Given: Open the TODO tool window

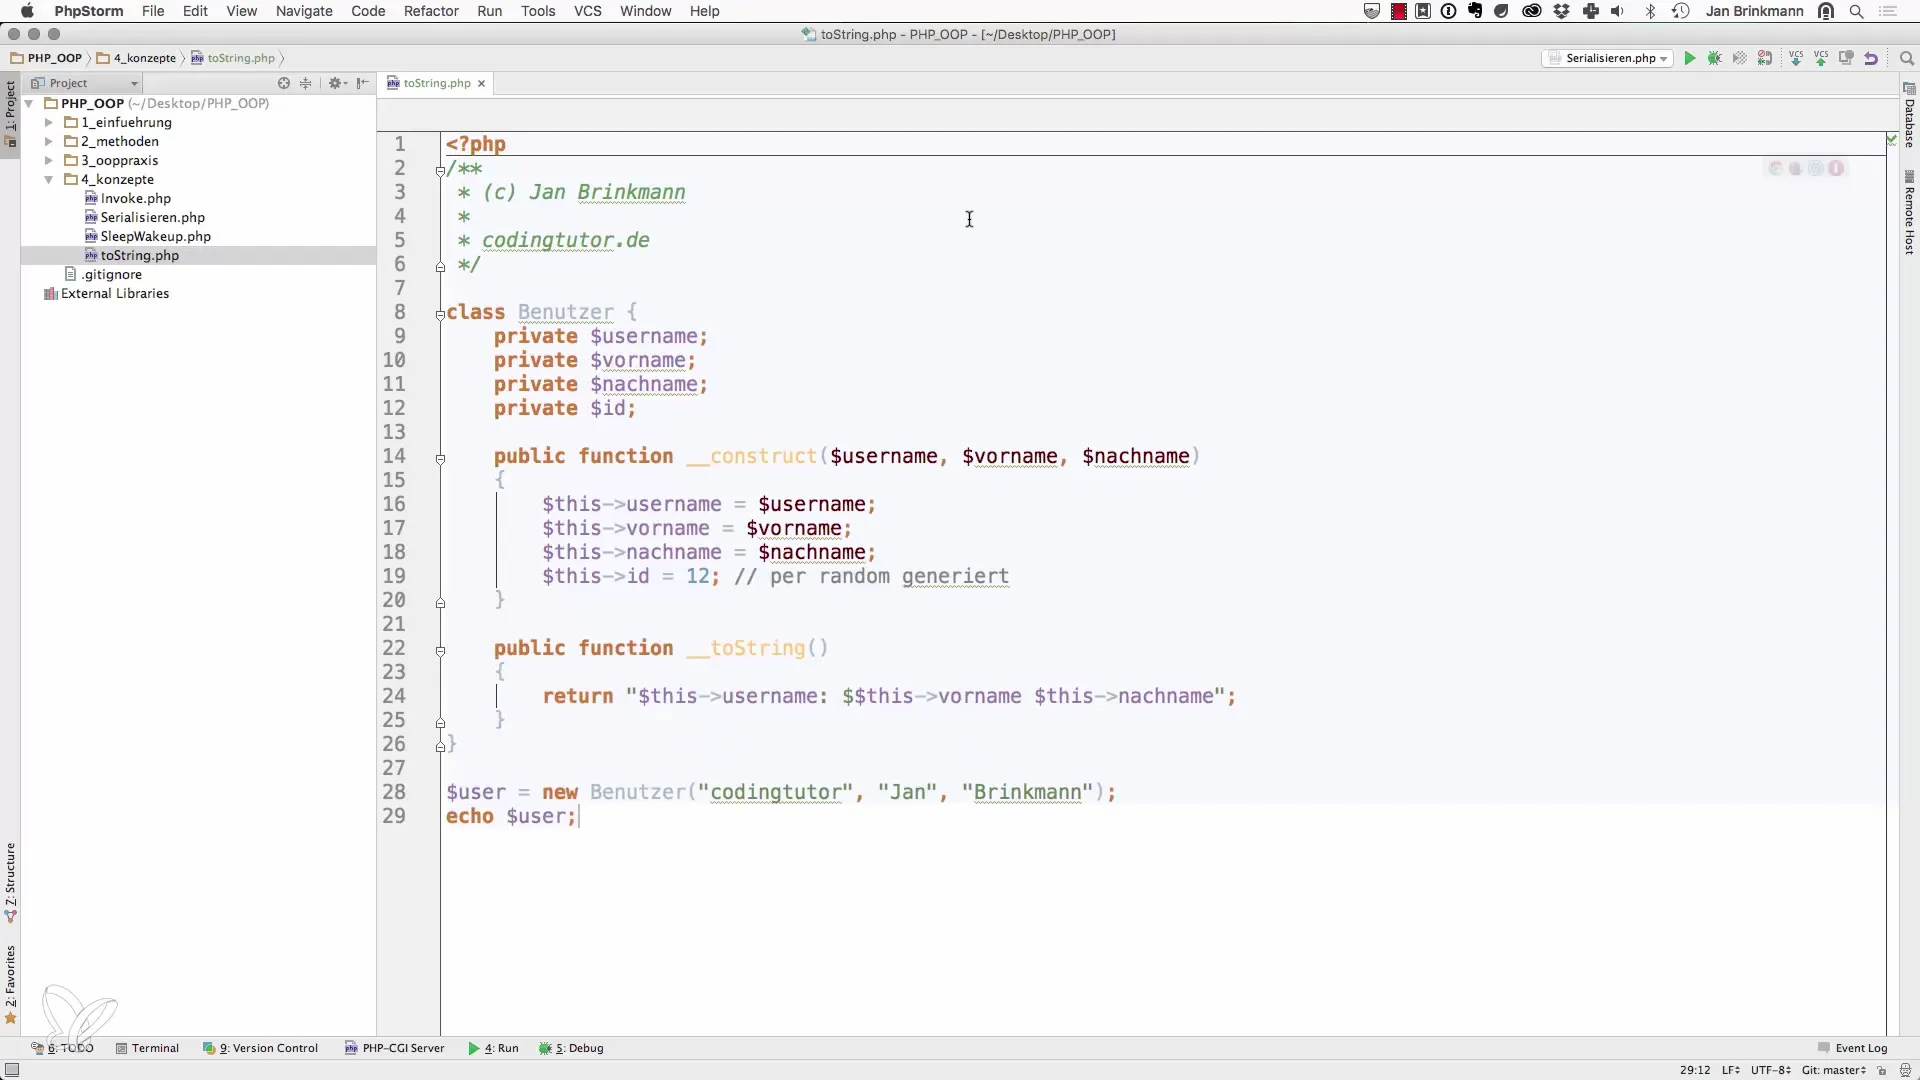Looking at the screenshot, I should tap(62, 1048).
